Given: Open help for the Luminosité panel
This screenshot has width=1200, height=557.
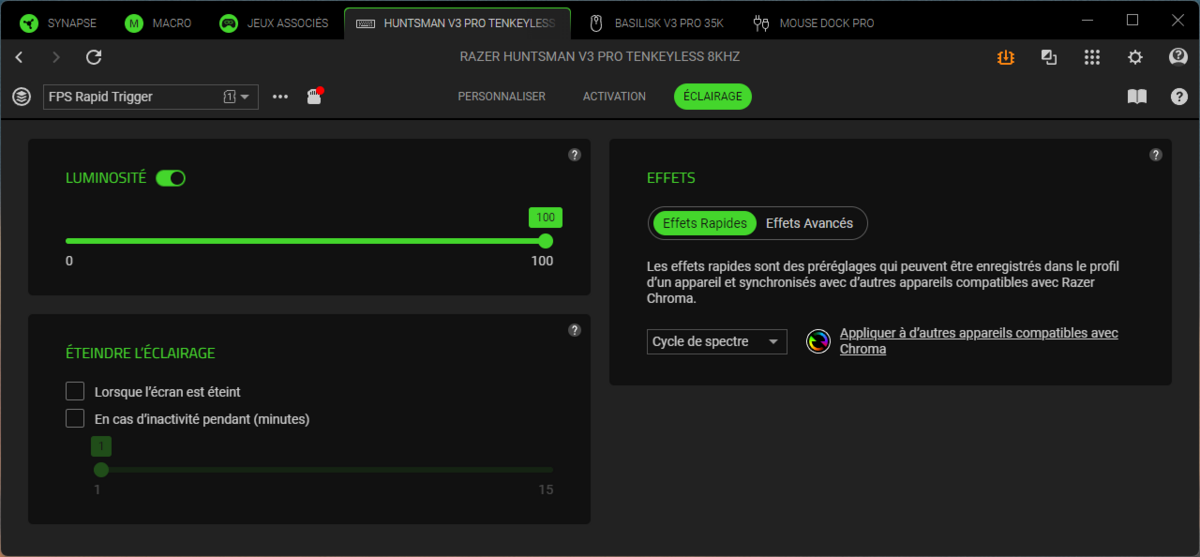Looking at the screenshot, I should [x=574, y=155].
